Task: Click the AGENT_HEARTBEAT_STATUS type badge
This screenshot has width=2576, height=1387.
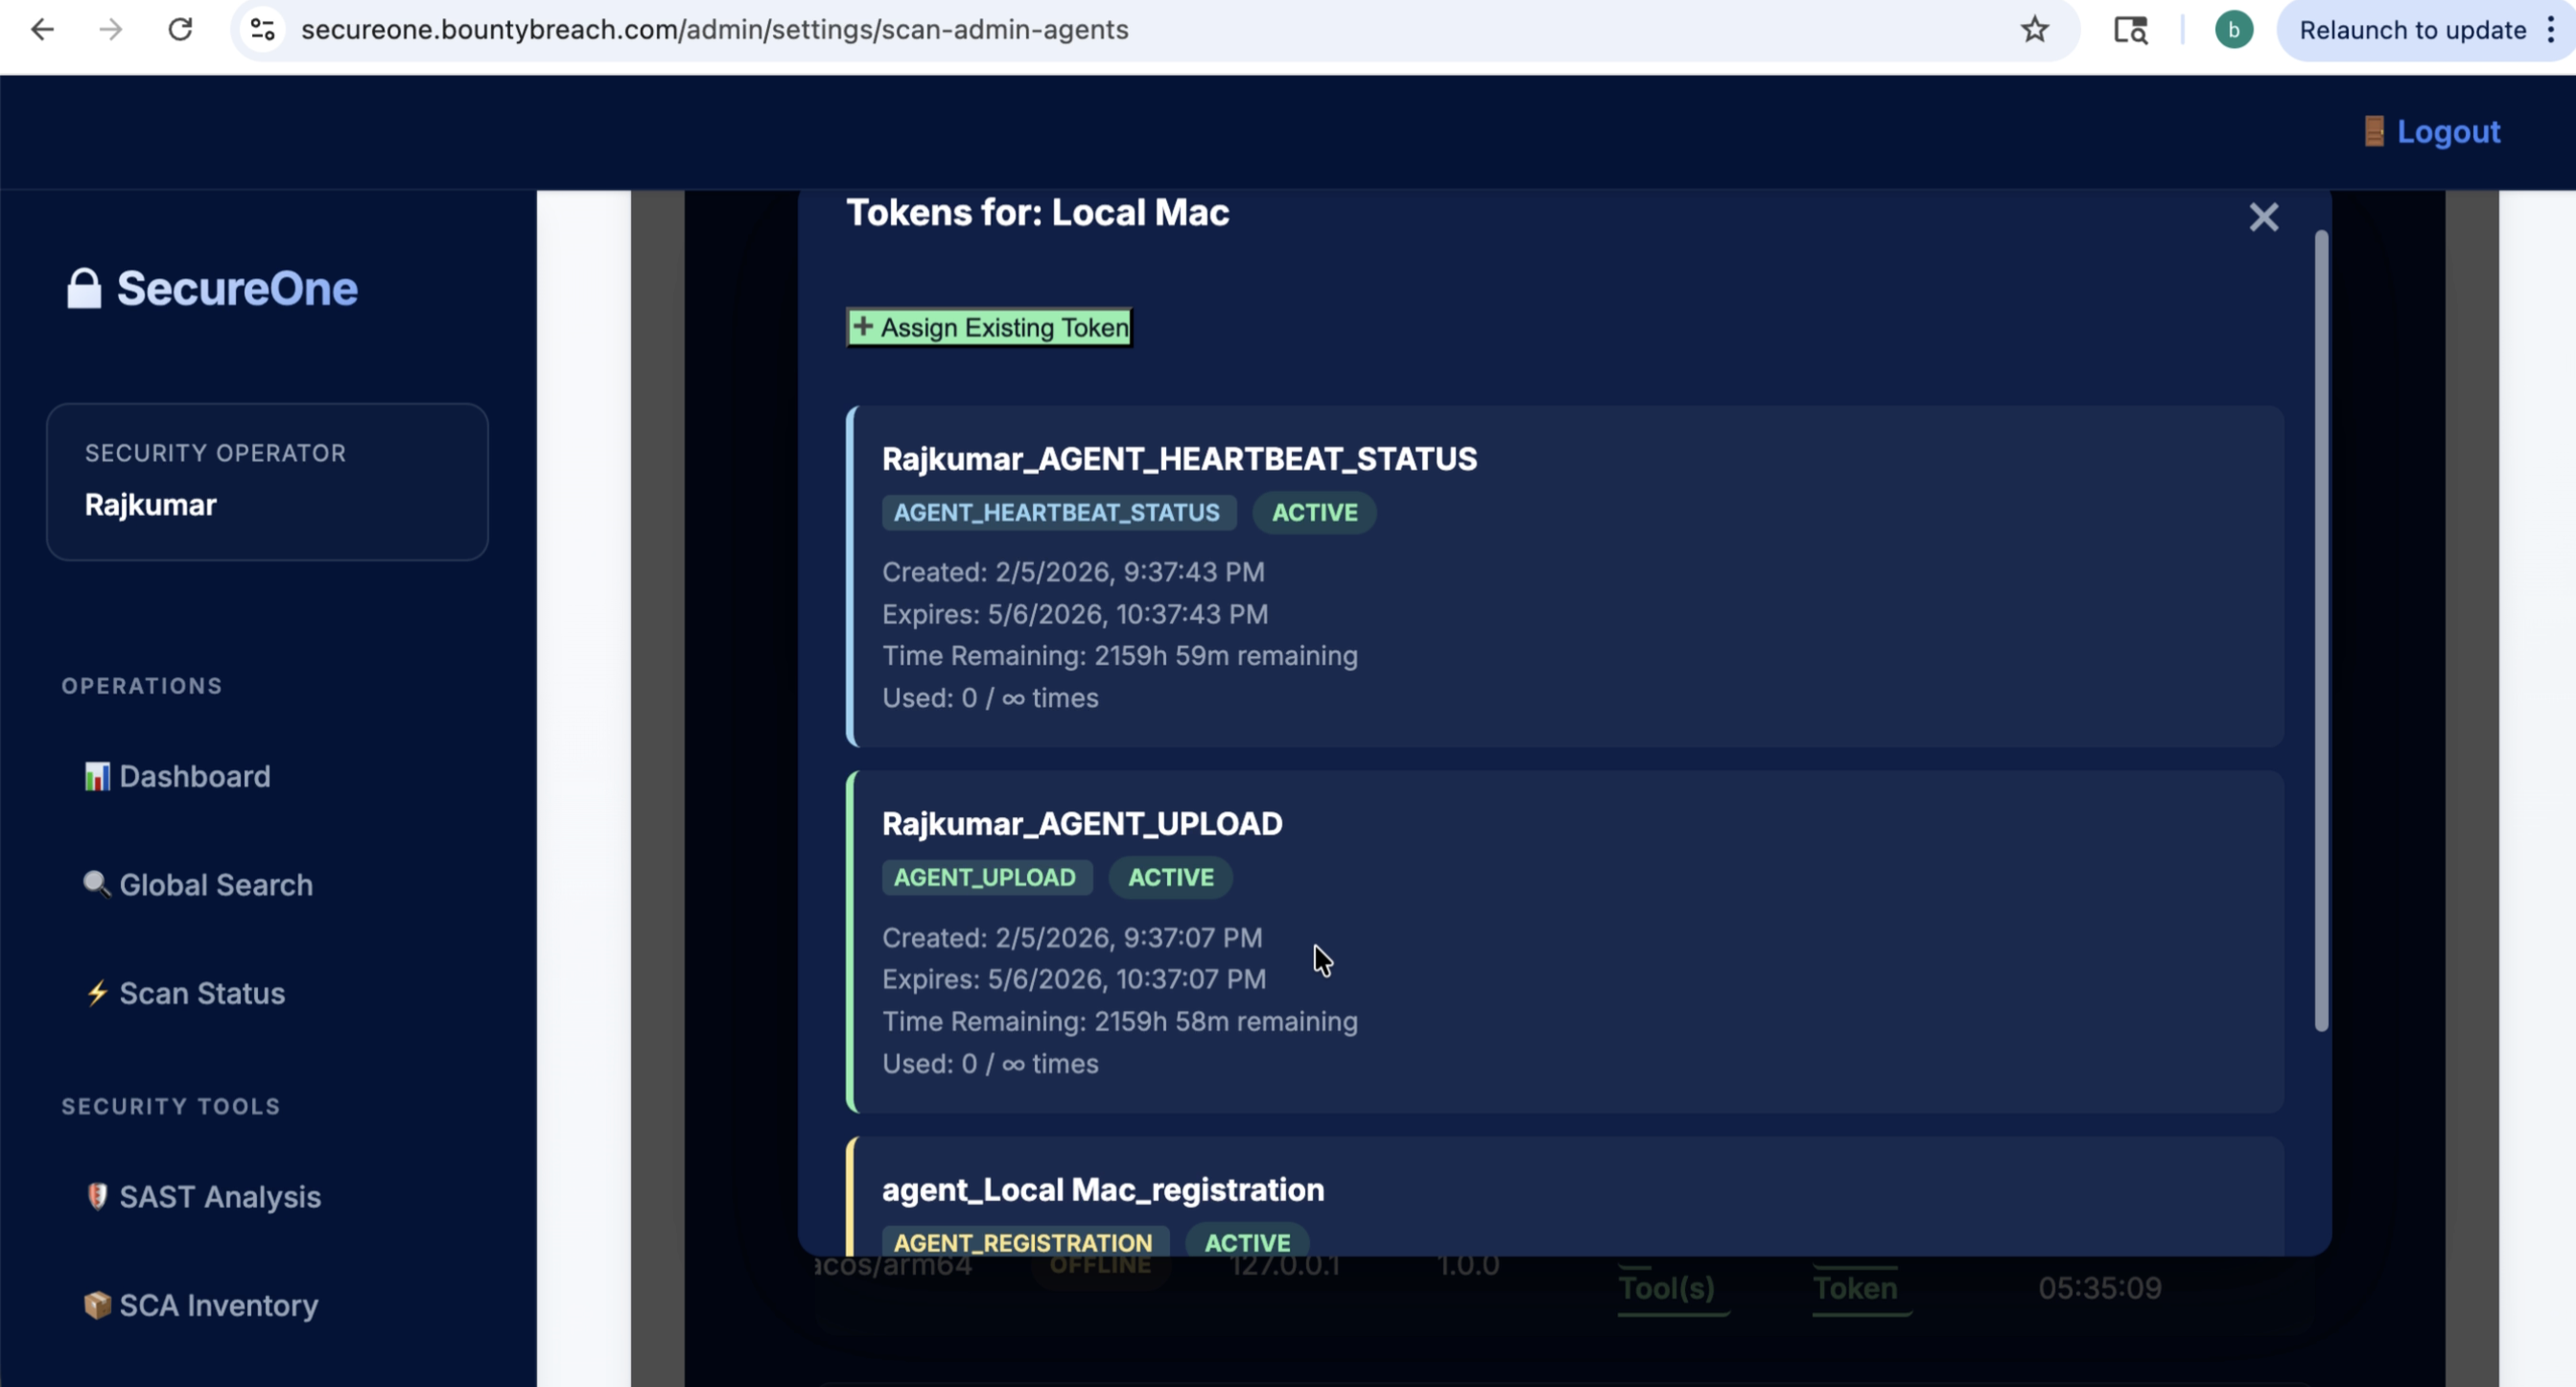Action: [1058, 513]
